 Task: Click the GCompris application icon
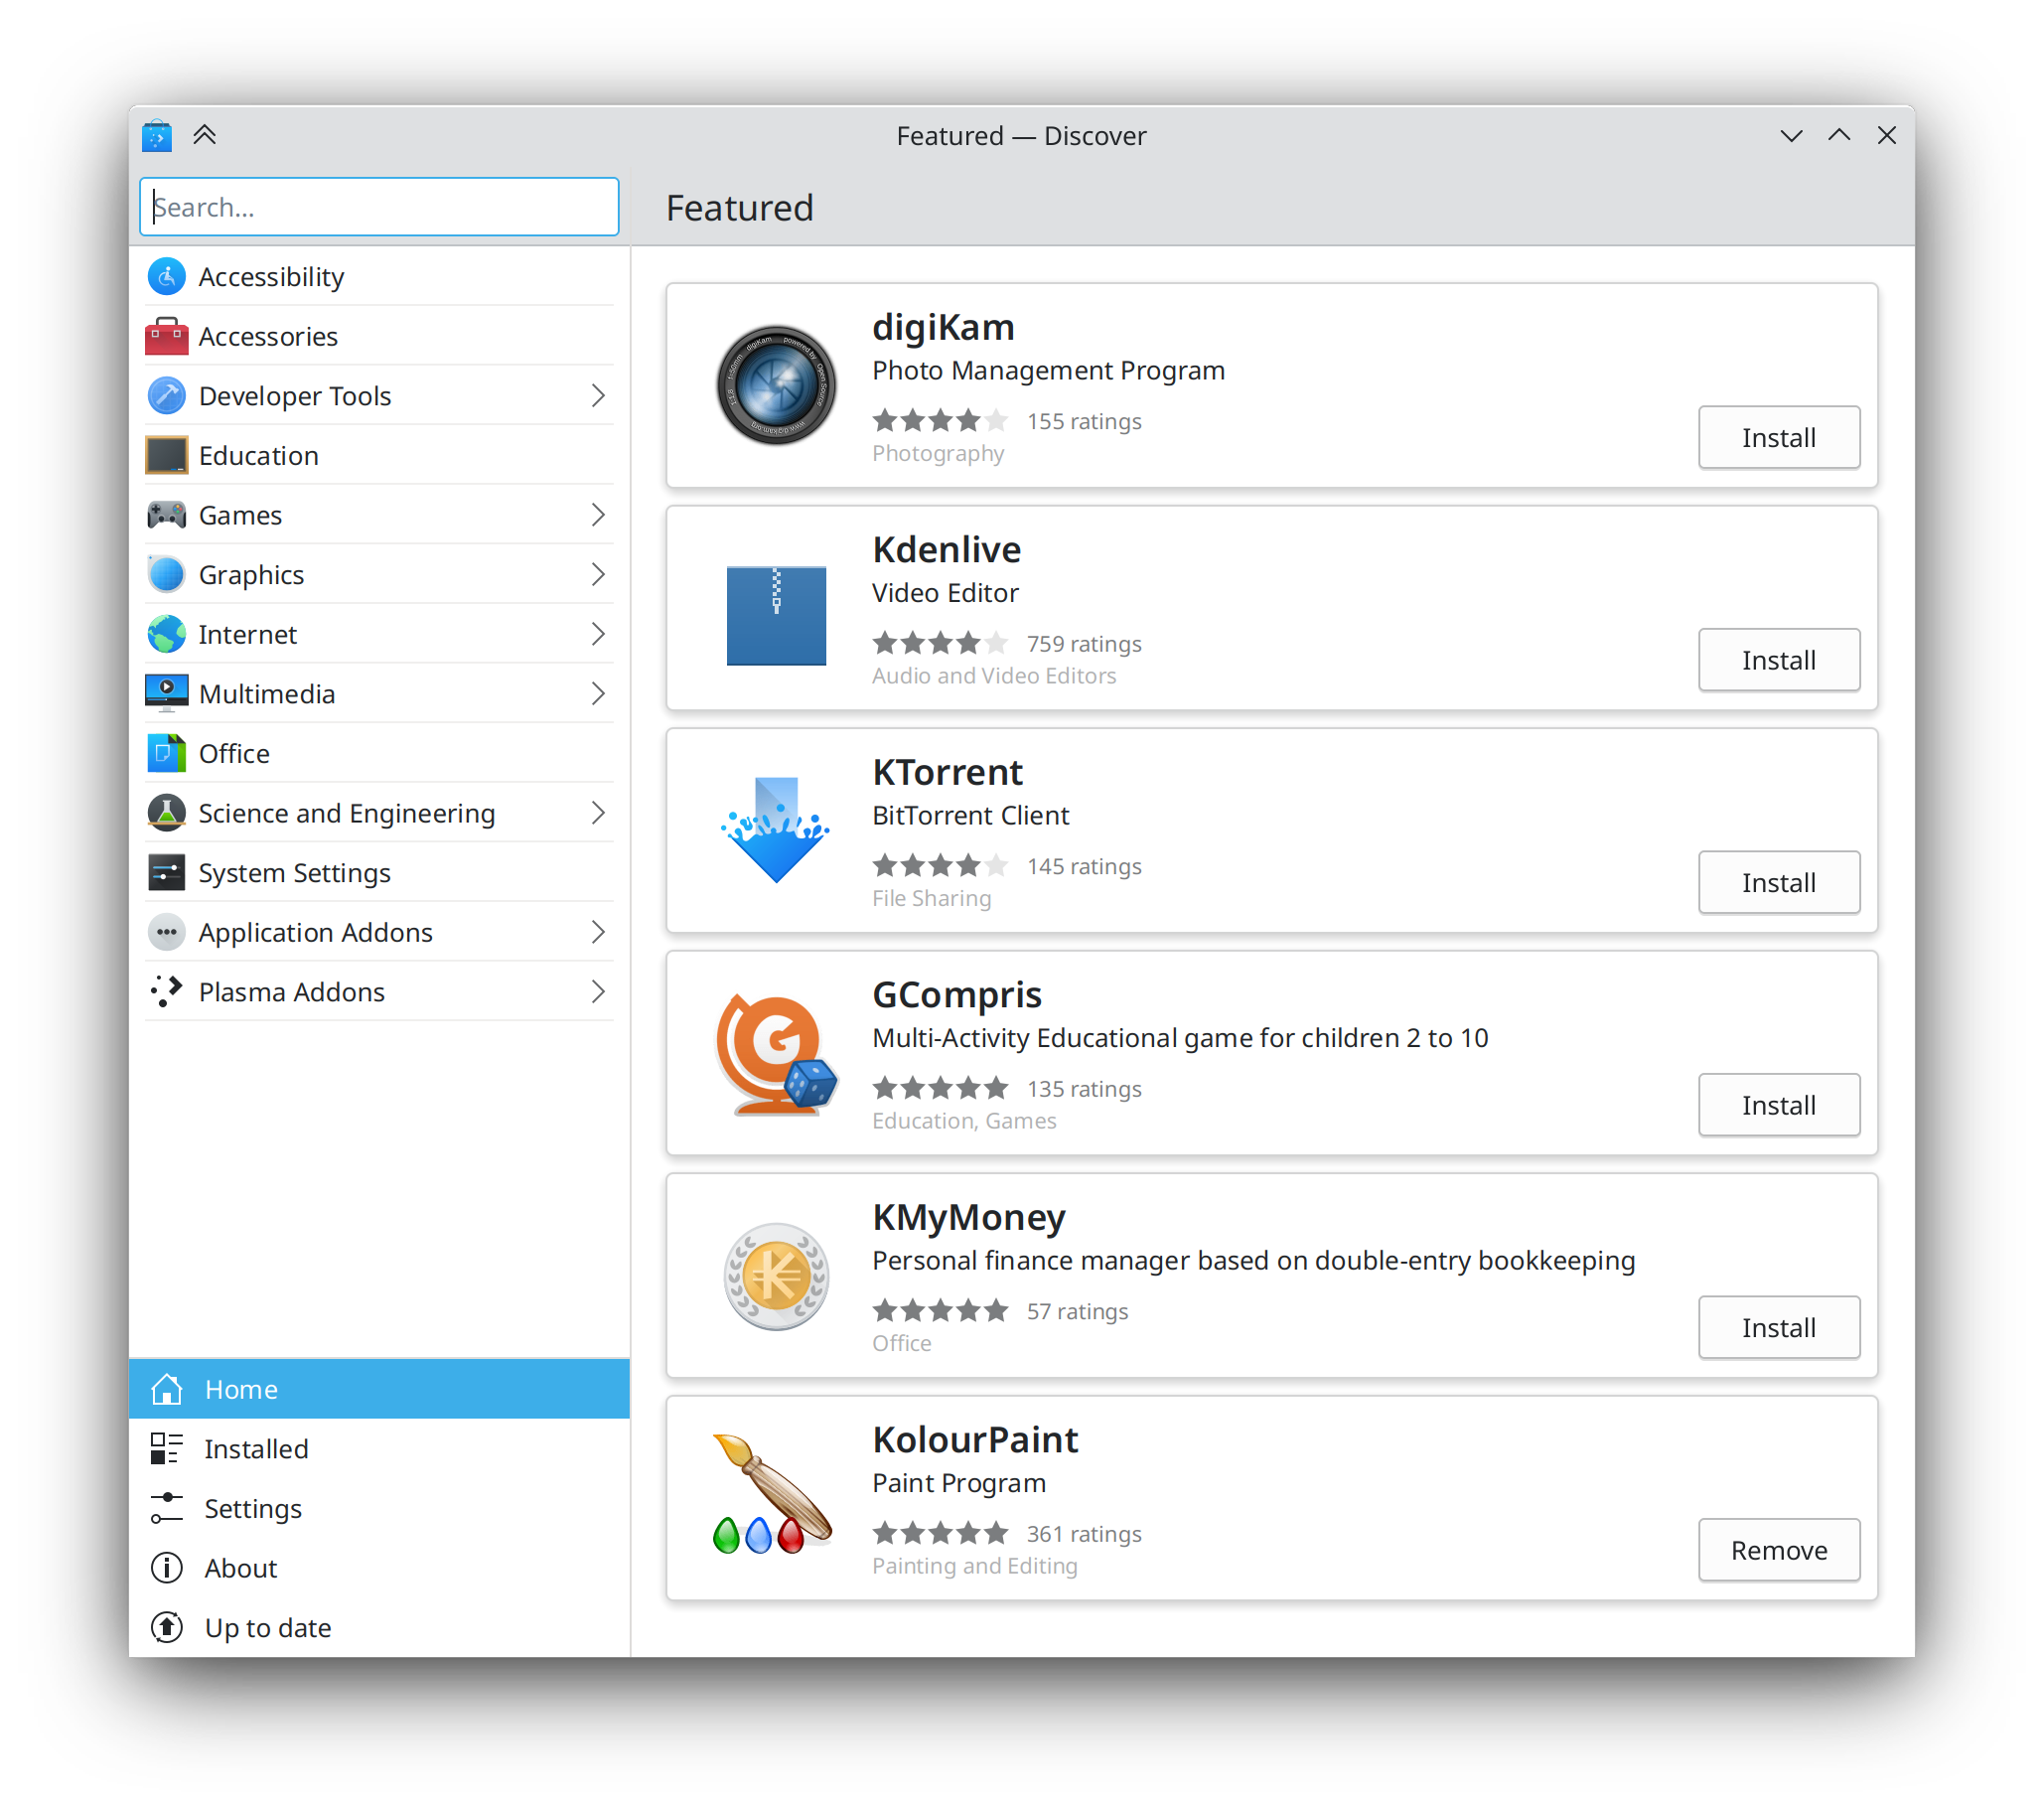[x=776, y=1055]
